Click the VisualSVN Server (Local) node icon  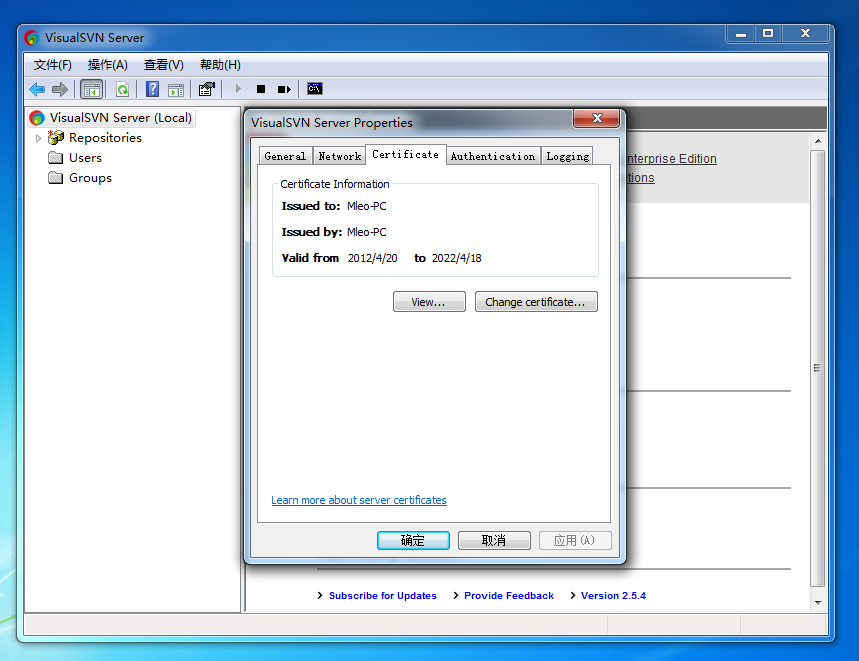tap(37, 118)
